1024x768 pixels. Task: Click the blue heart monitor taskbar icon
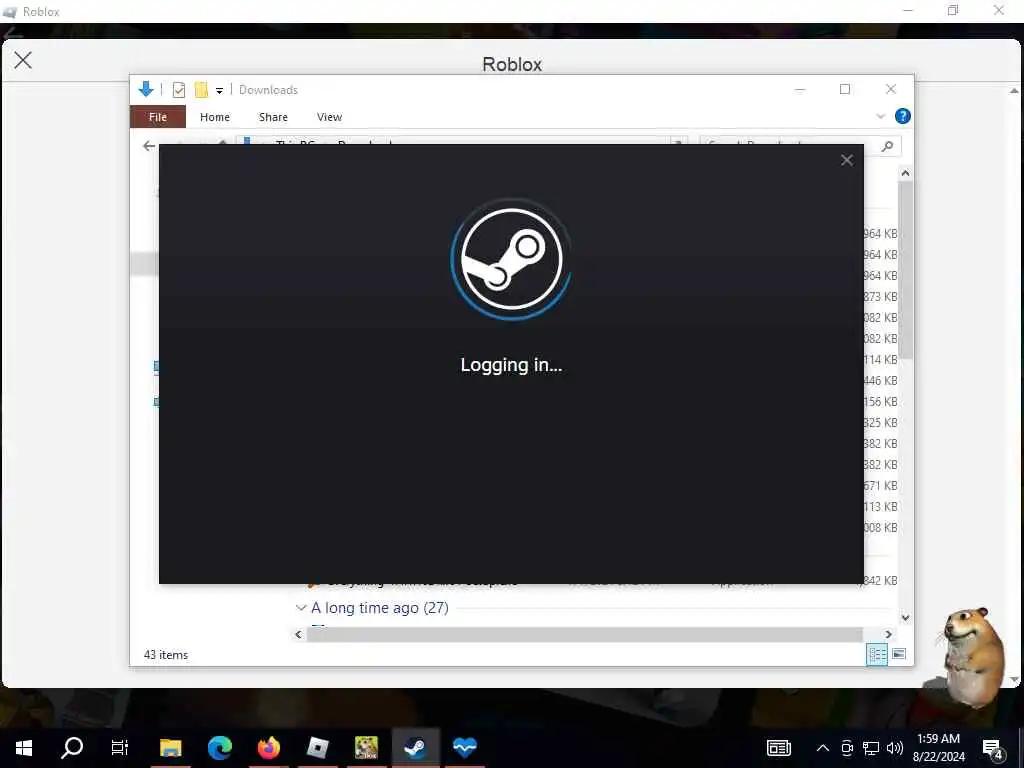[465, 747]
